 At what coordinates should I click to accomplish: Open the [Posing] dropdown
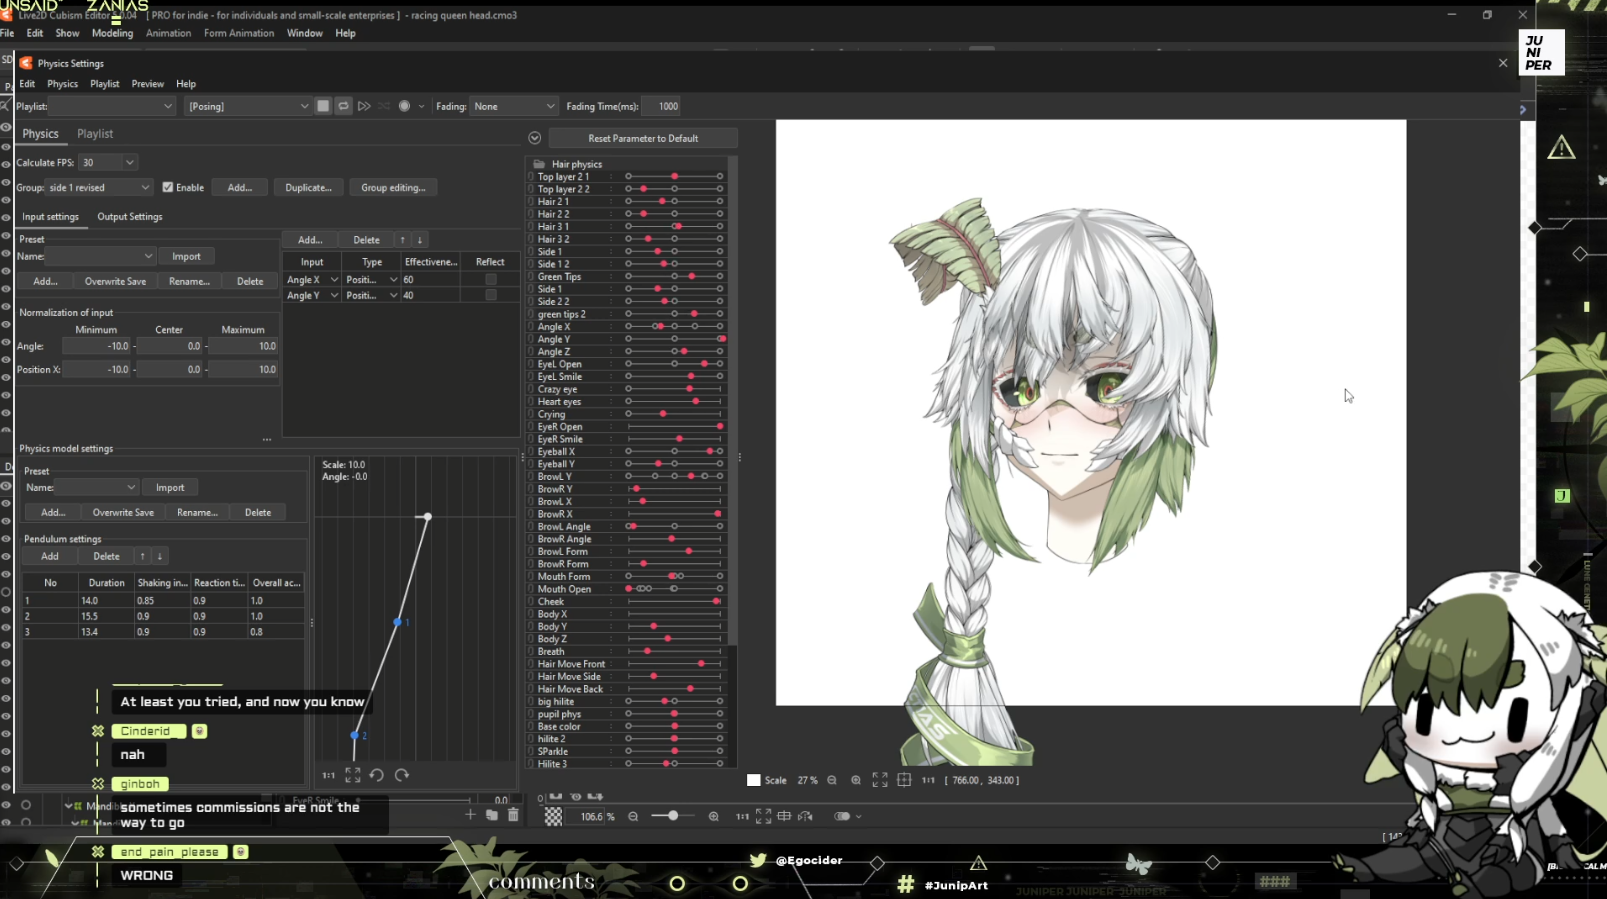[248, 106]
